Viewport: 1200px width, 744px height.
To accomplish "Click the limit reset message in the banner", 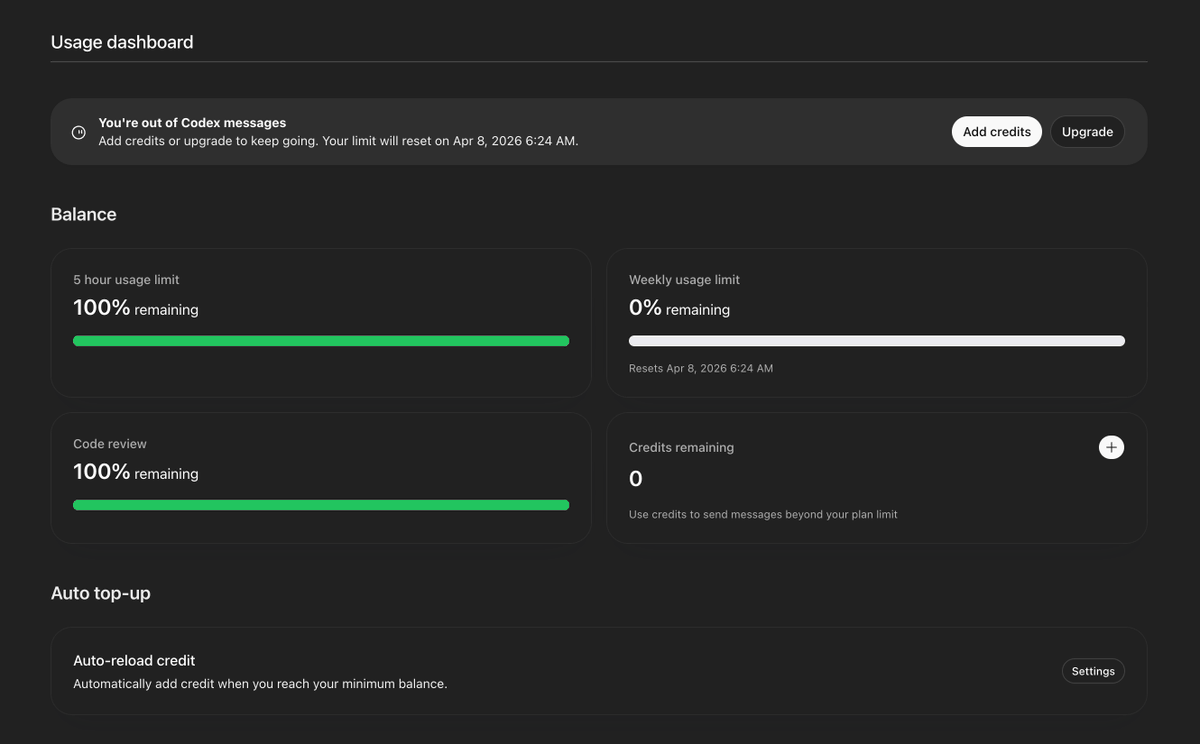I will point(338,141).
